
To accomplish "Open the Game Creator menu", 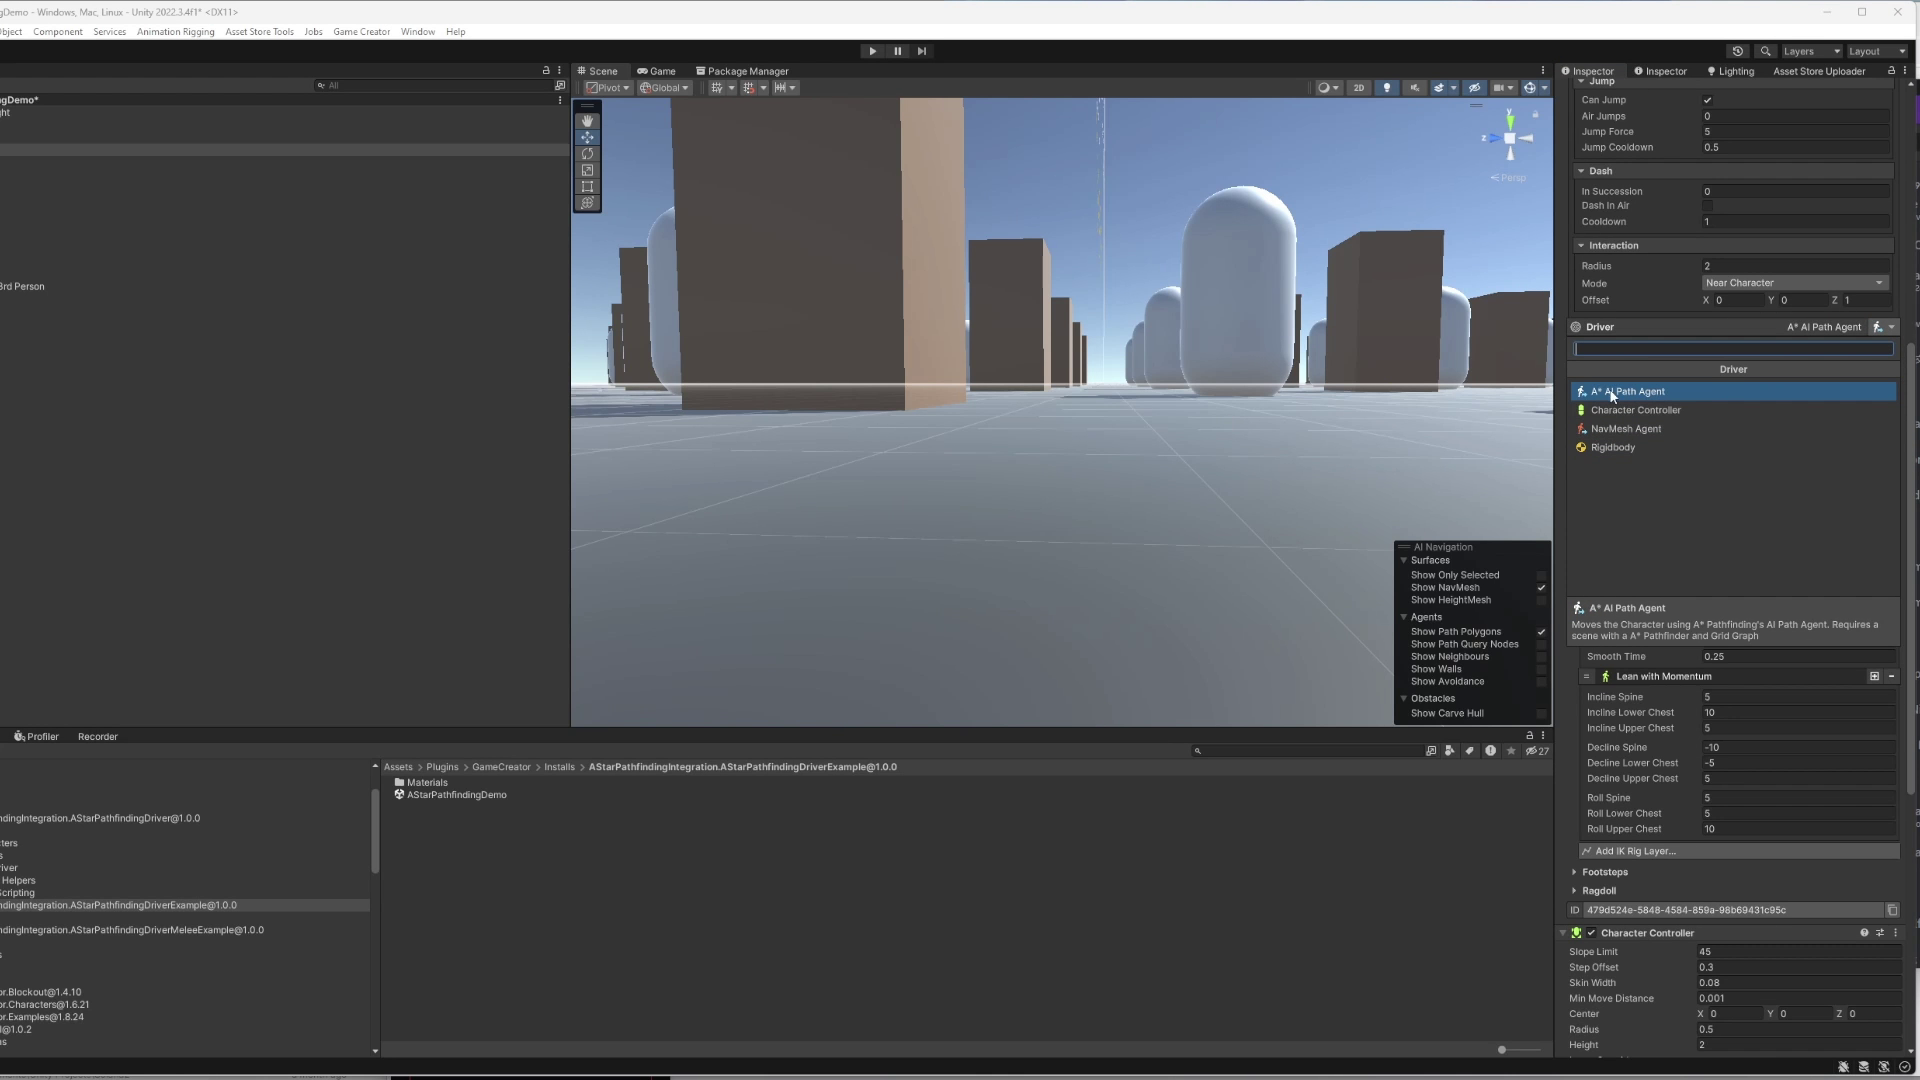I will click(361, 32).
